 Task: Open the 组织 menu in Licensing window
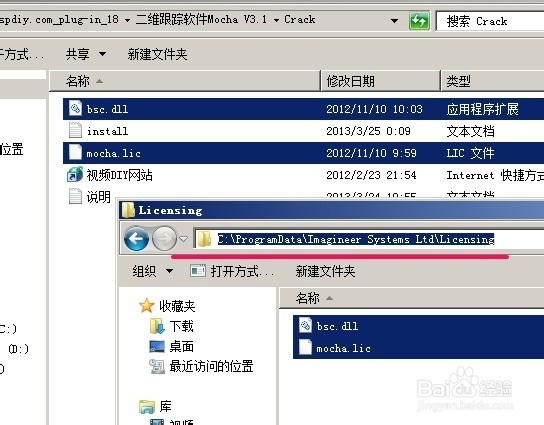click(x=153, y=271)
